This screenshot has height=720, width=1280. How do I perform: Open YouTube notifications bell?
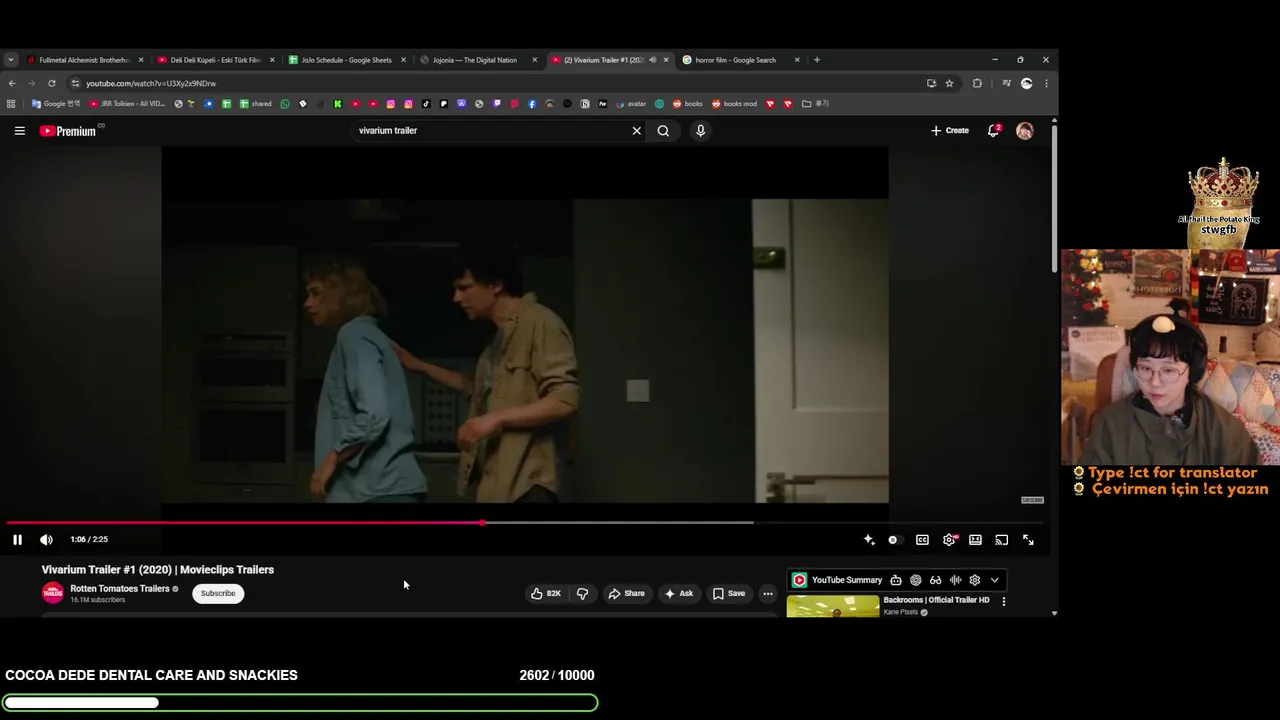[x=993, y=130]
